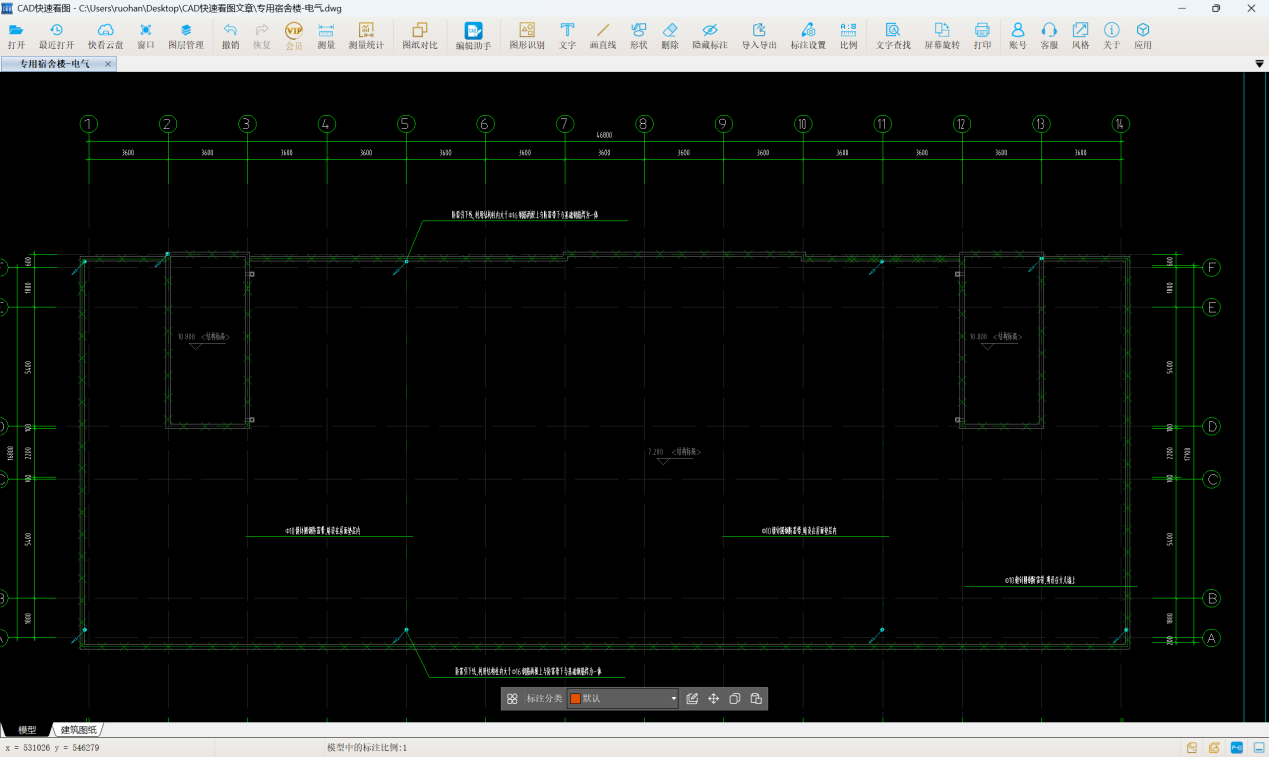Click the 屏幕旋转 screen rotate icon
Screen dimensions: 1269x757
(x=941, y=36)
